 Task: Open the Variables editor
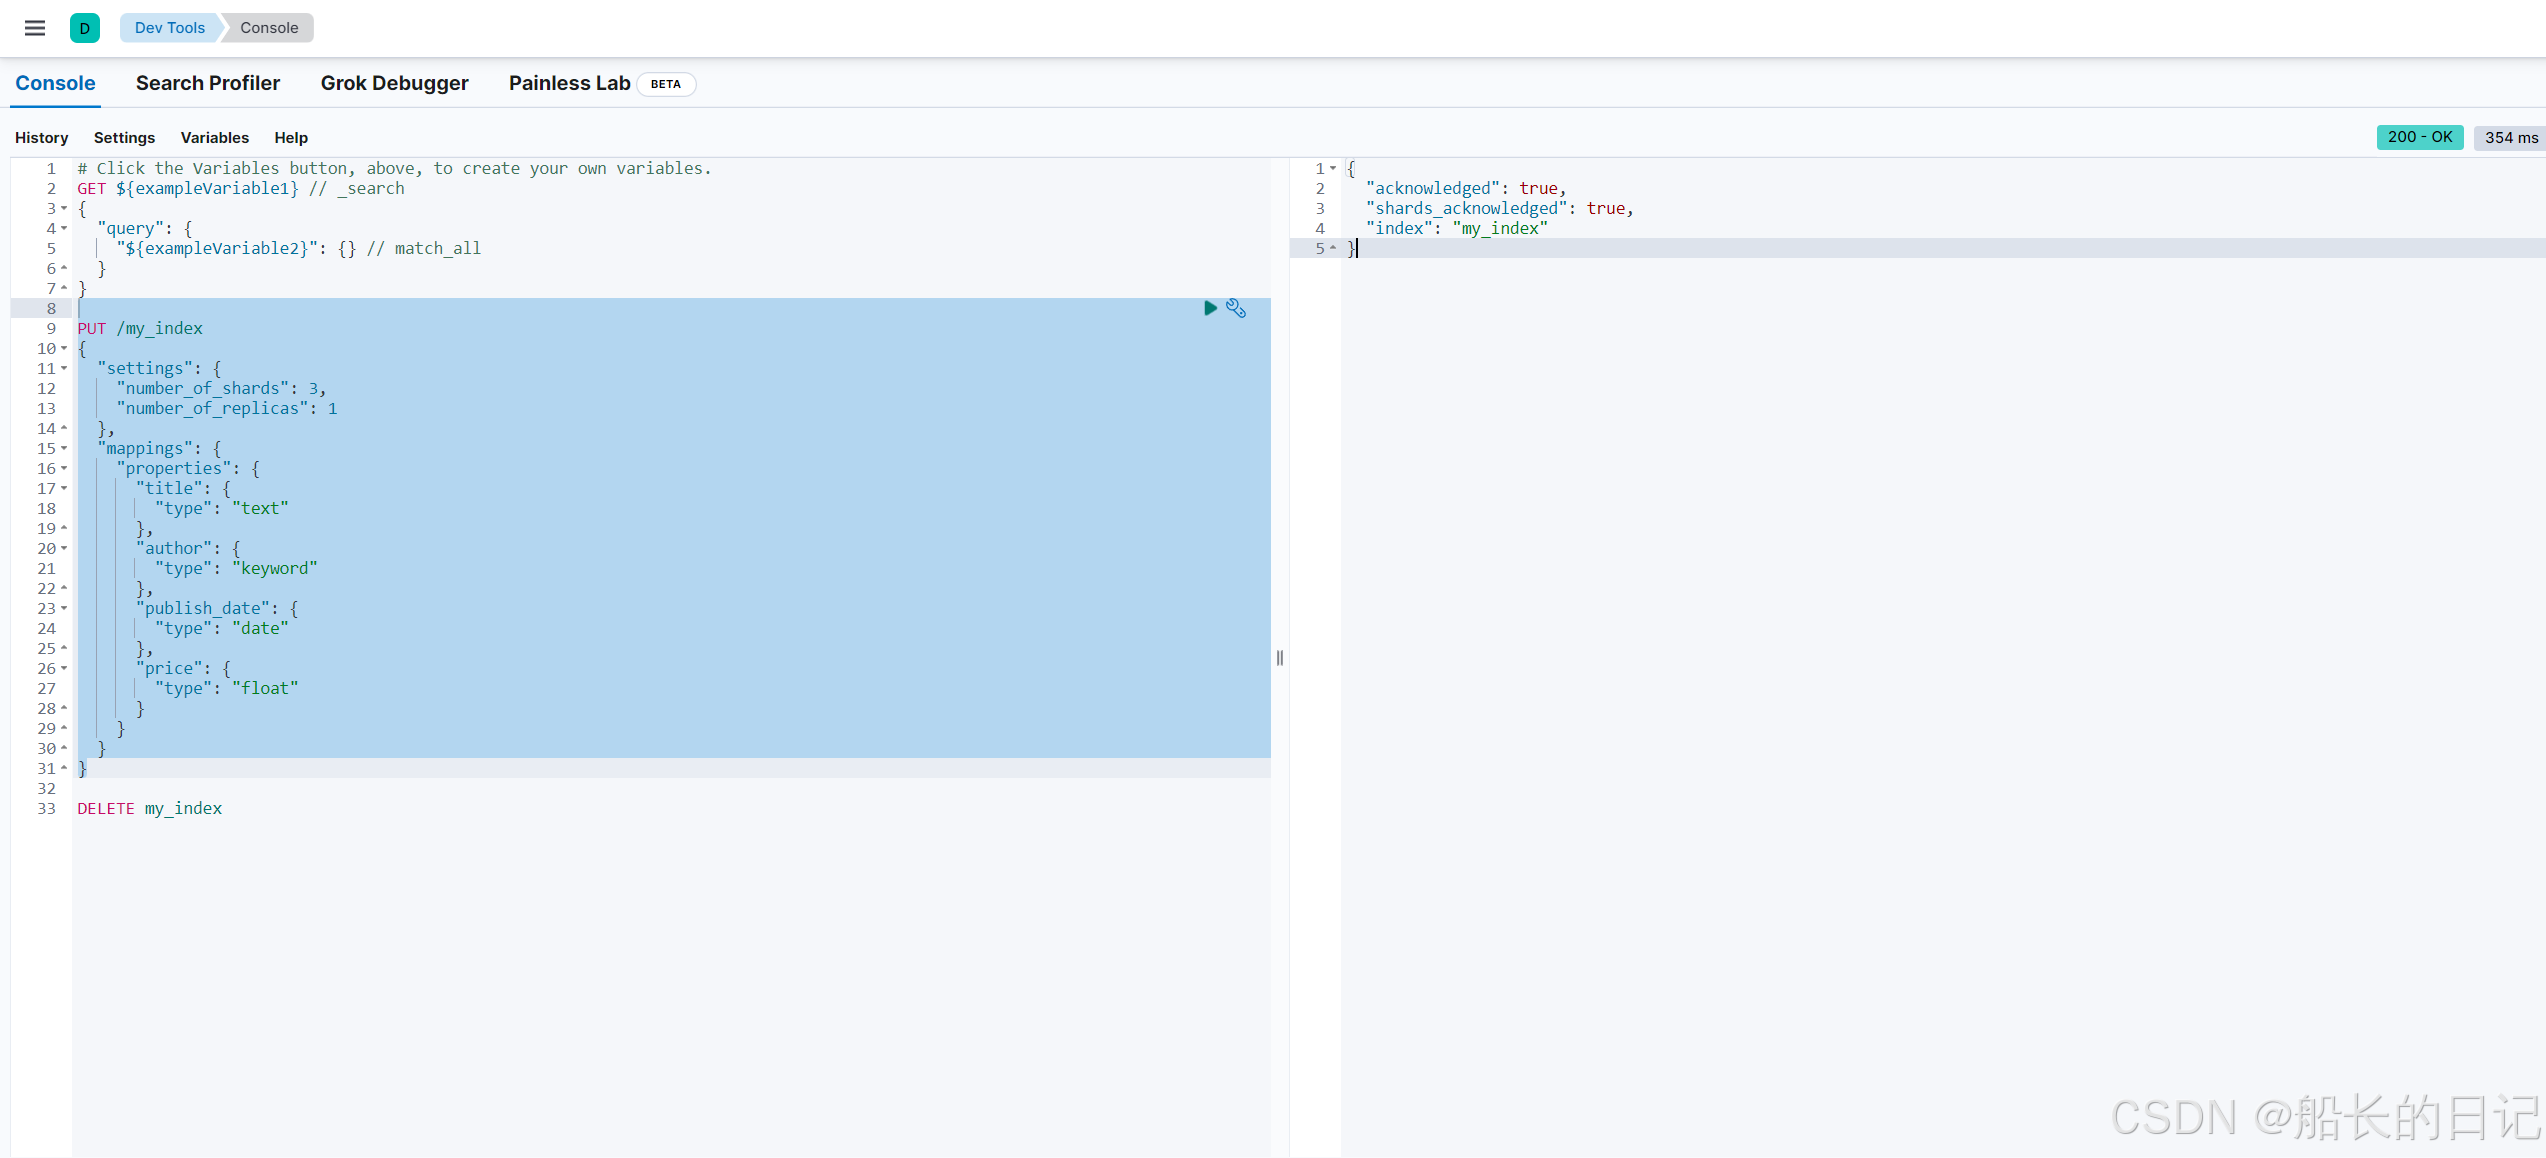click(214, 137)
